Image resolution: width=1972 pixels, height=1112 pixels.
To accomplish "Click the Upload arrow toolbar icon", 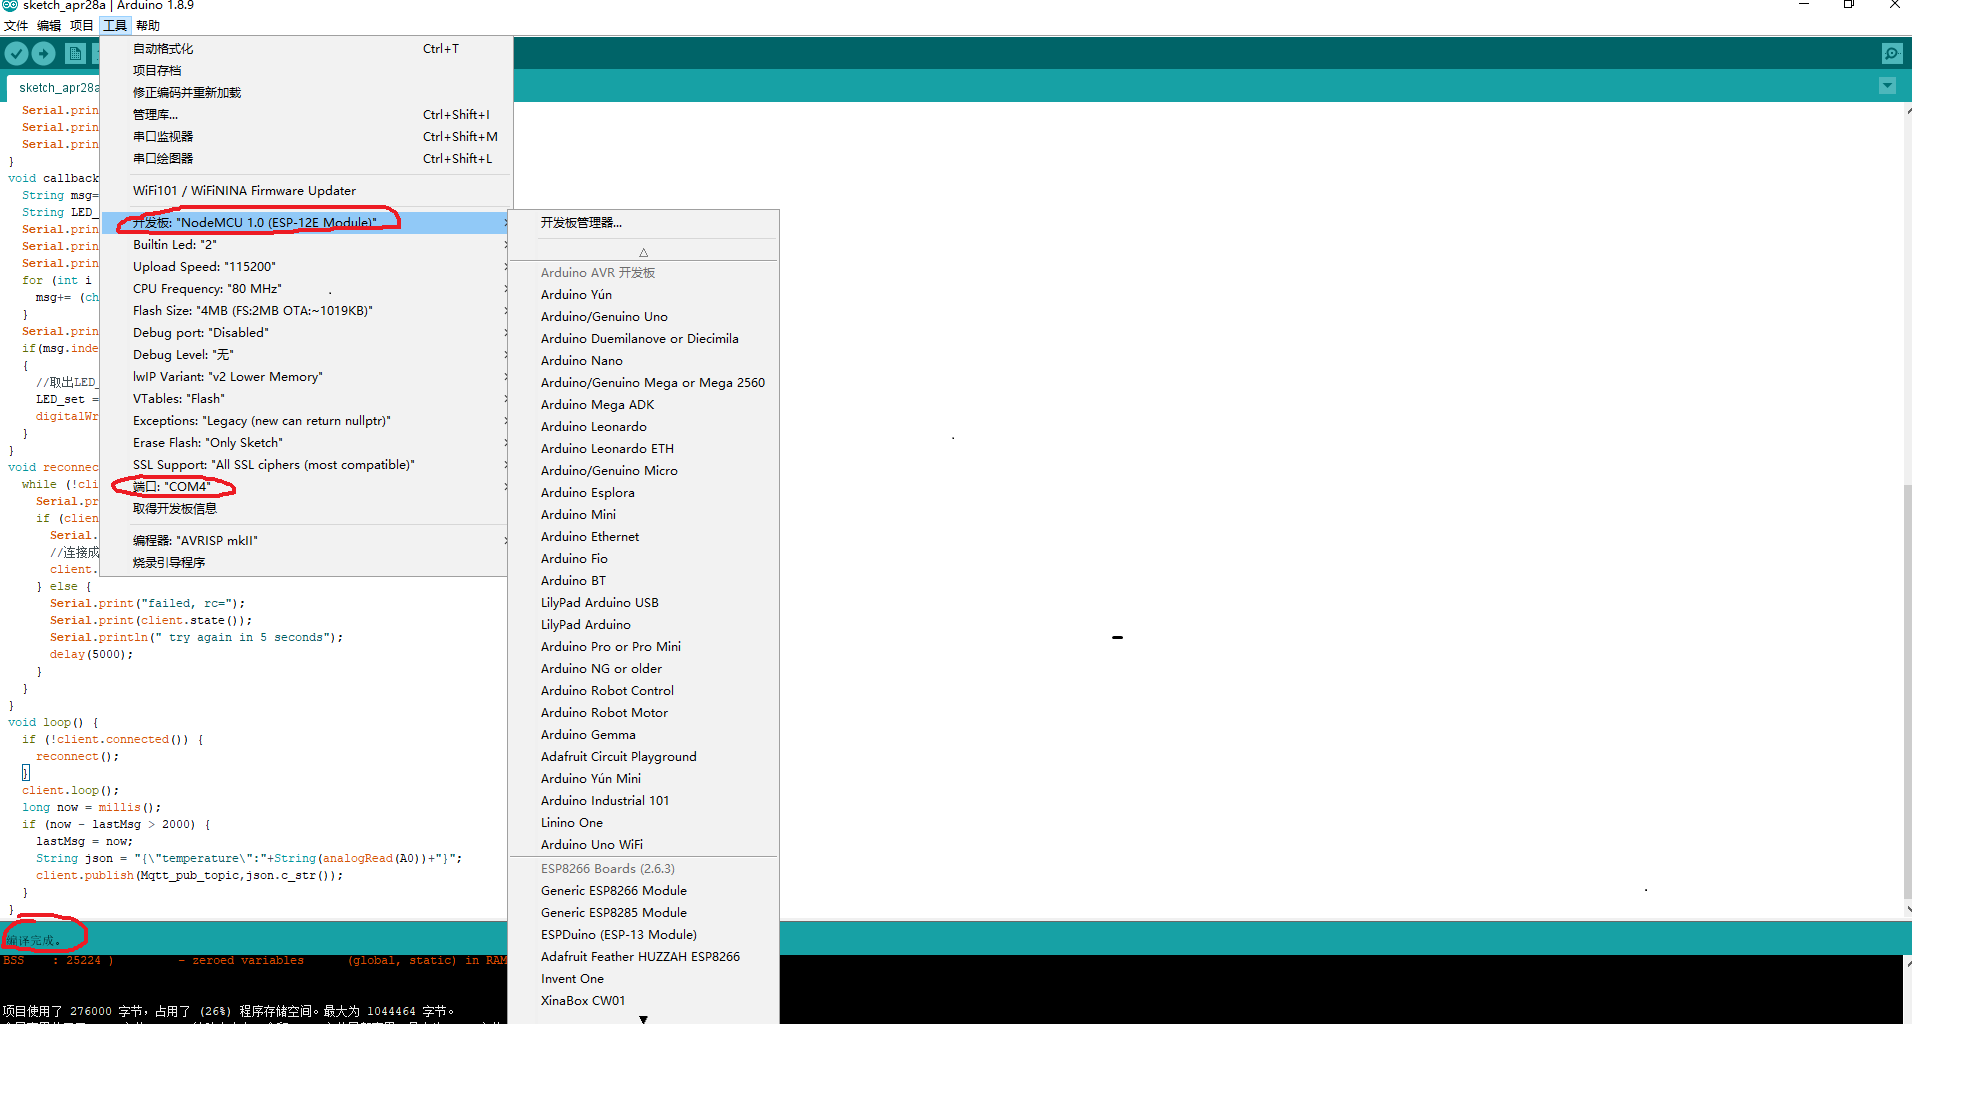I will click(44, 54).
